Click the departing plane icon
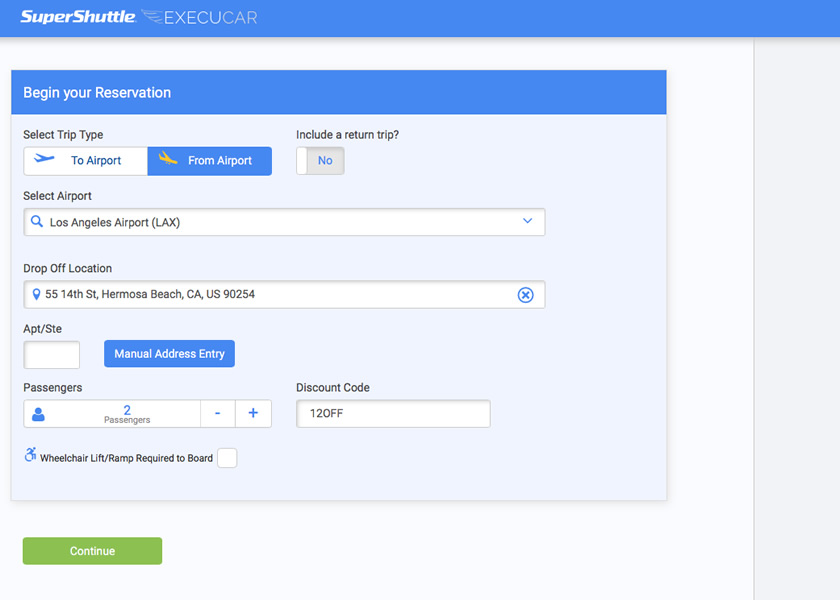The height and width of the screenshot is (600, 840). (44, 159)
